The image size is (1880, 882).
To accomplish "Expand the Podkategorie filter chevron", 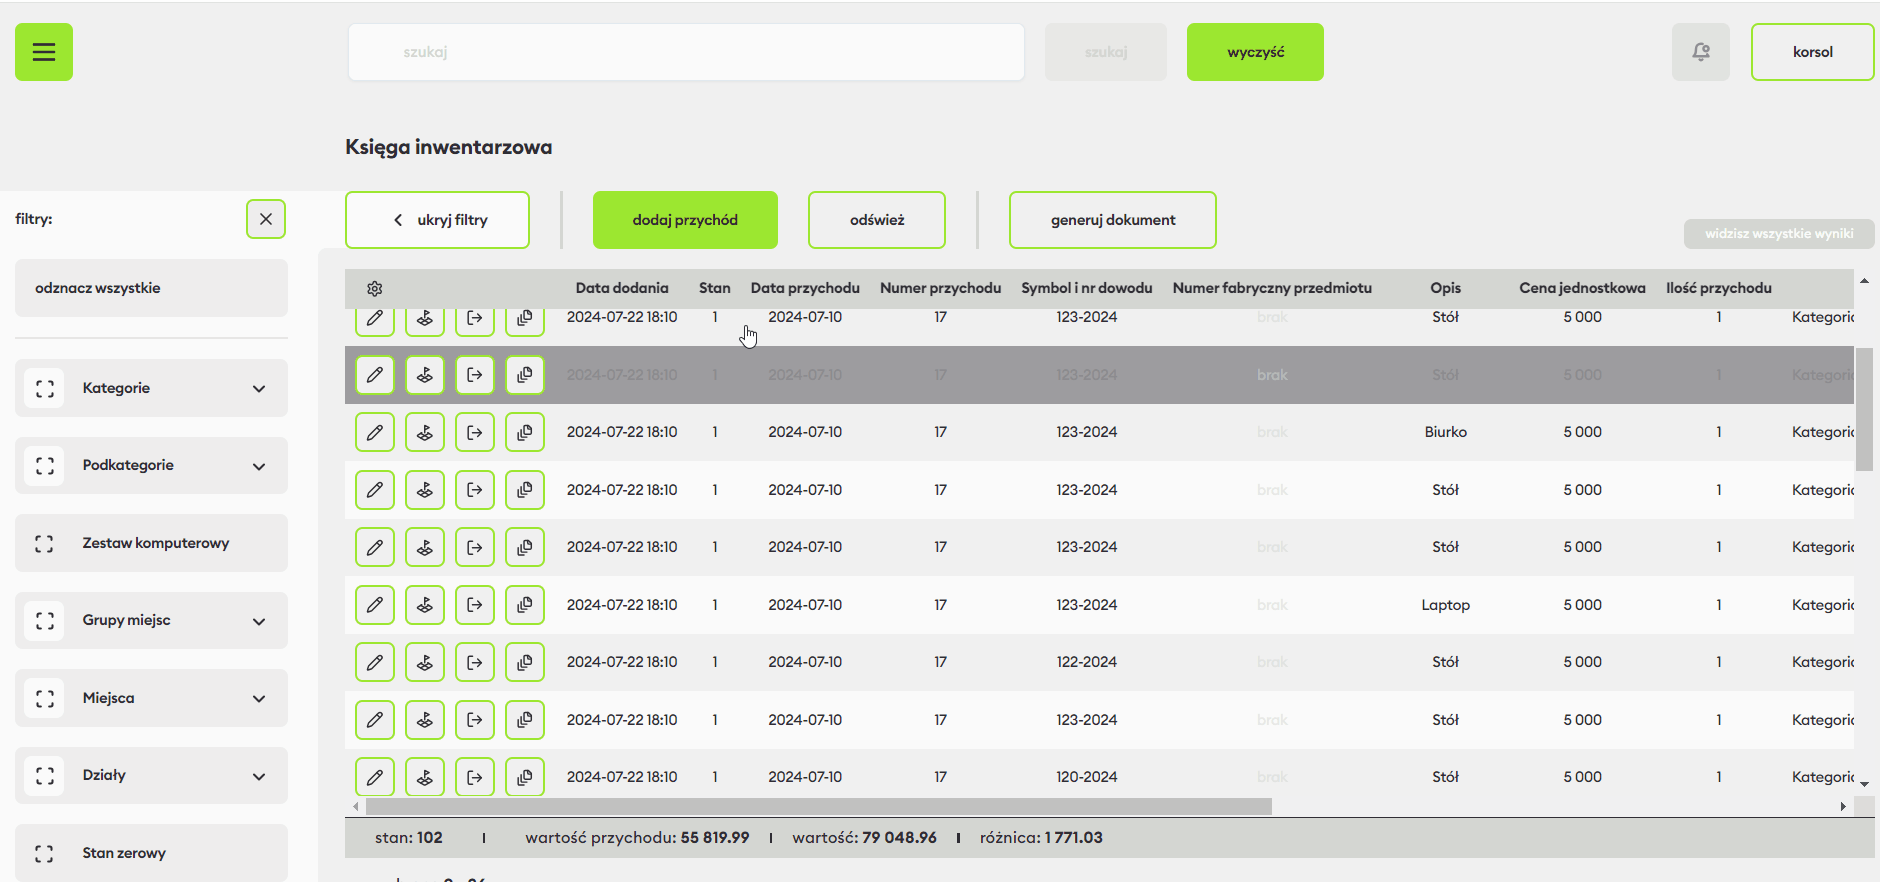I will pos(259,466).
